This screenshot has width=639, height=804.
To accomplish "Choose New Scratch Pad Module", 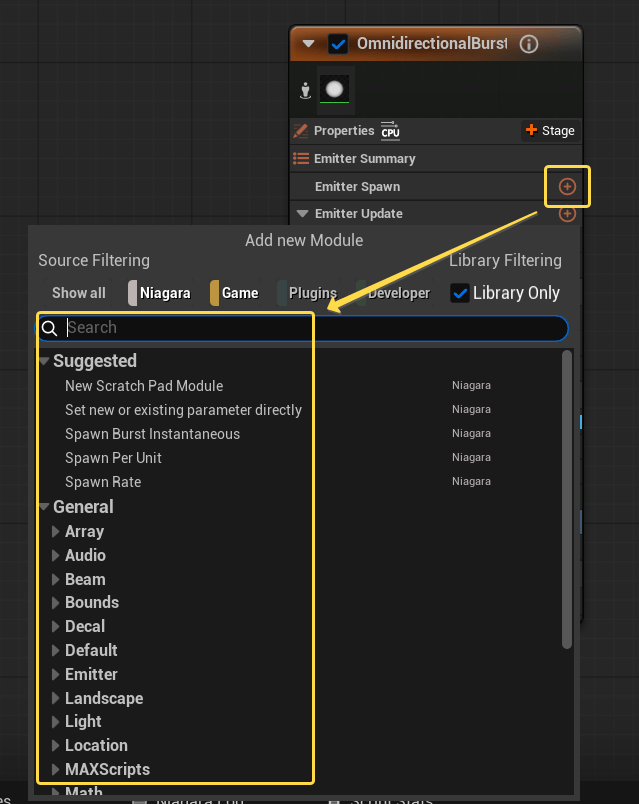I will click(144, 386).
